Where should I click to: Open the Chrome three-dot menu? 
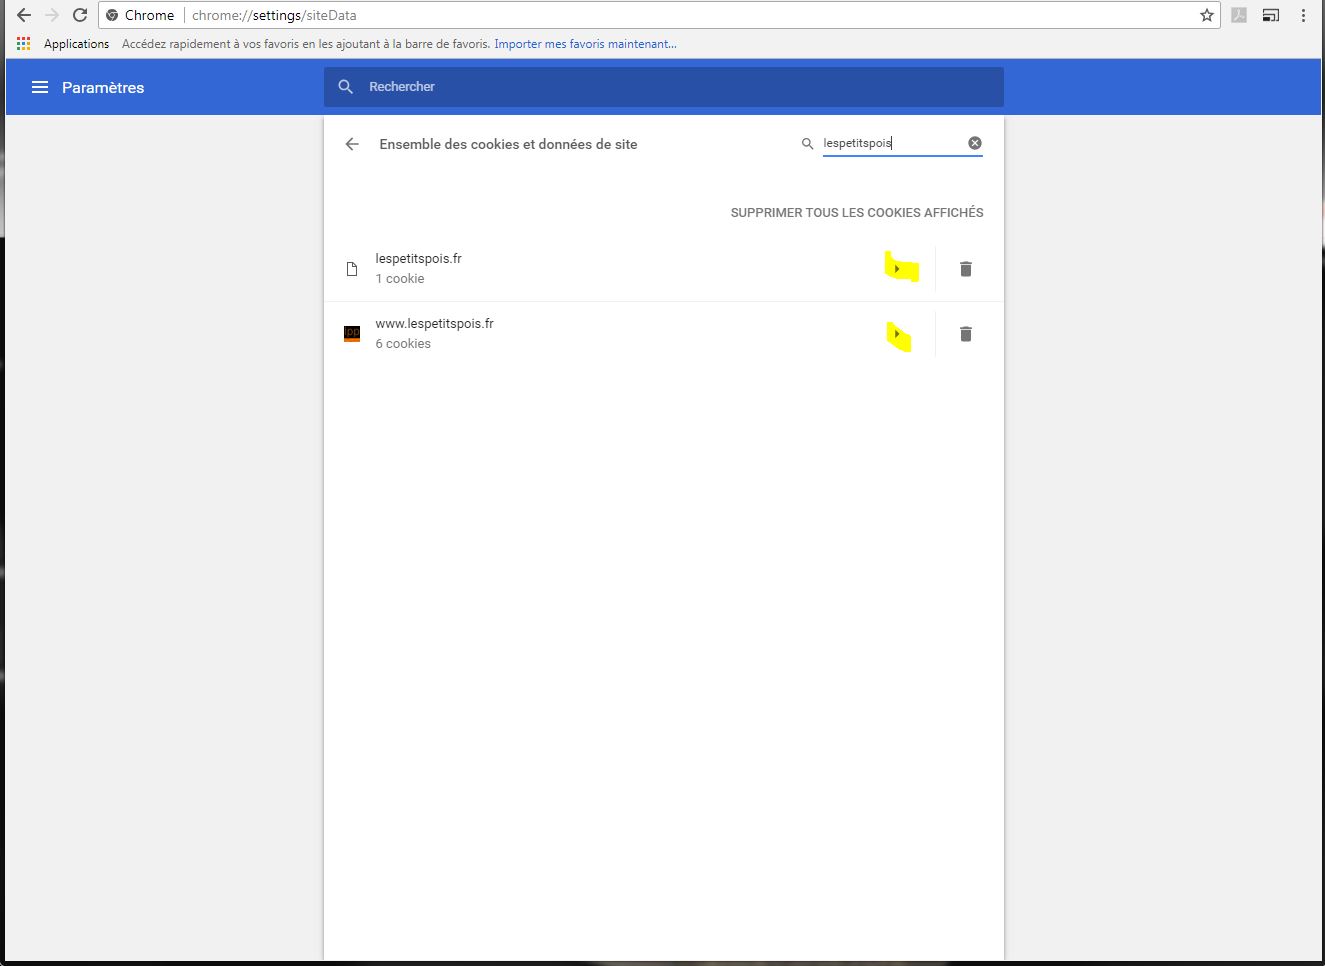click(1303, 15)
